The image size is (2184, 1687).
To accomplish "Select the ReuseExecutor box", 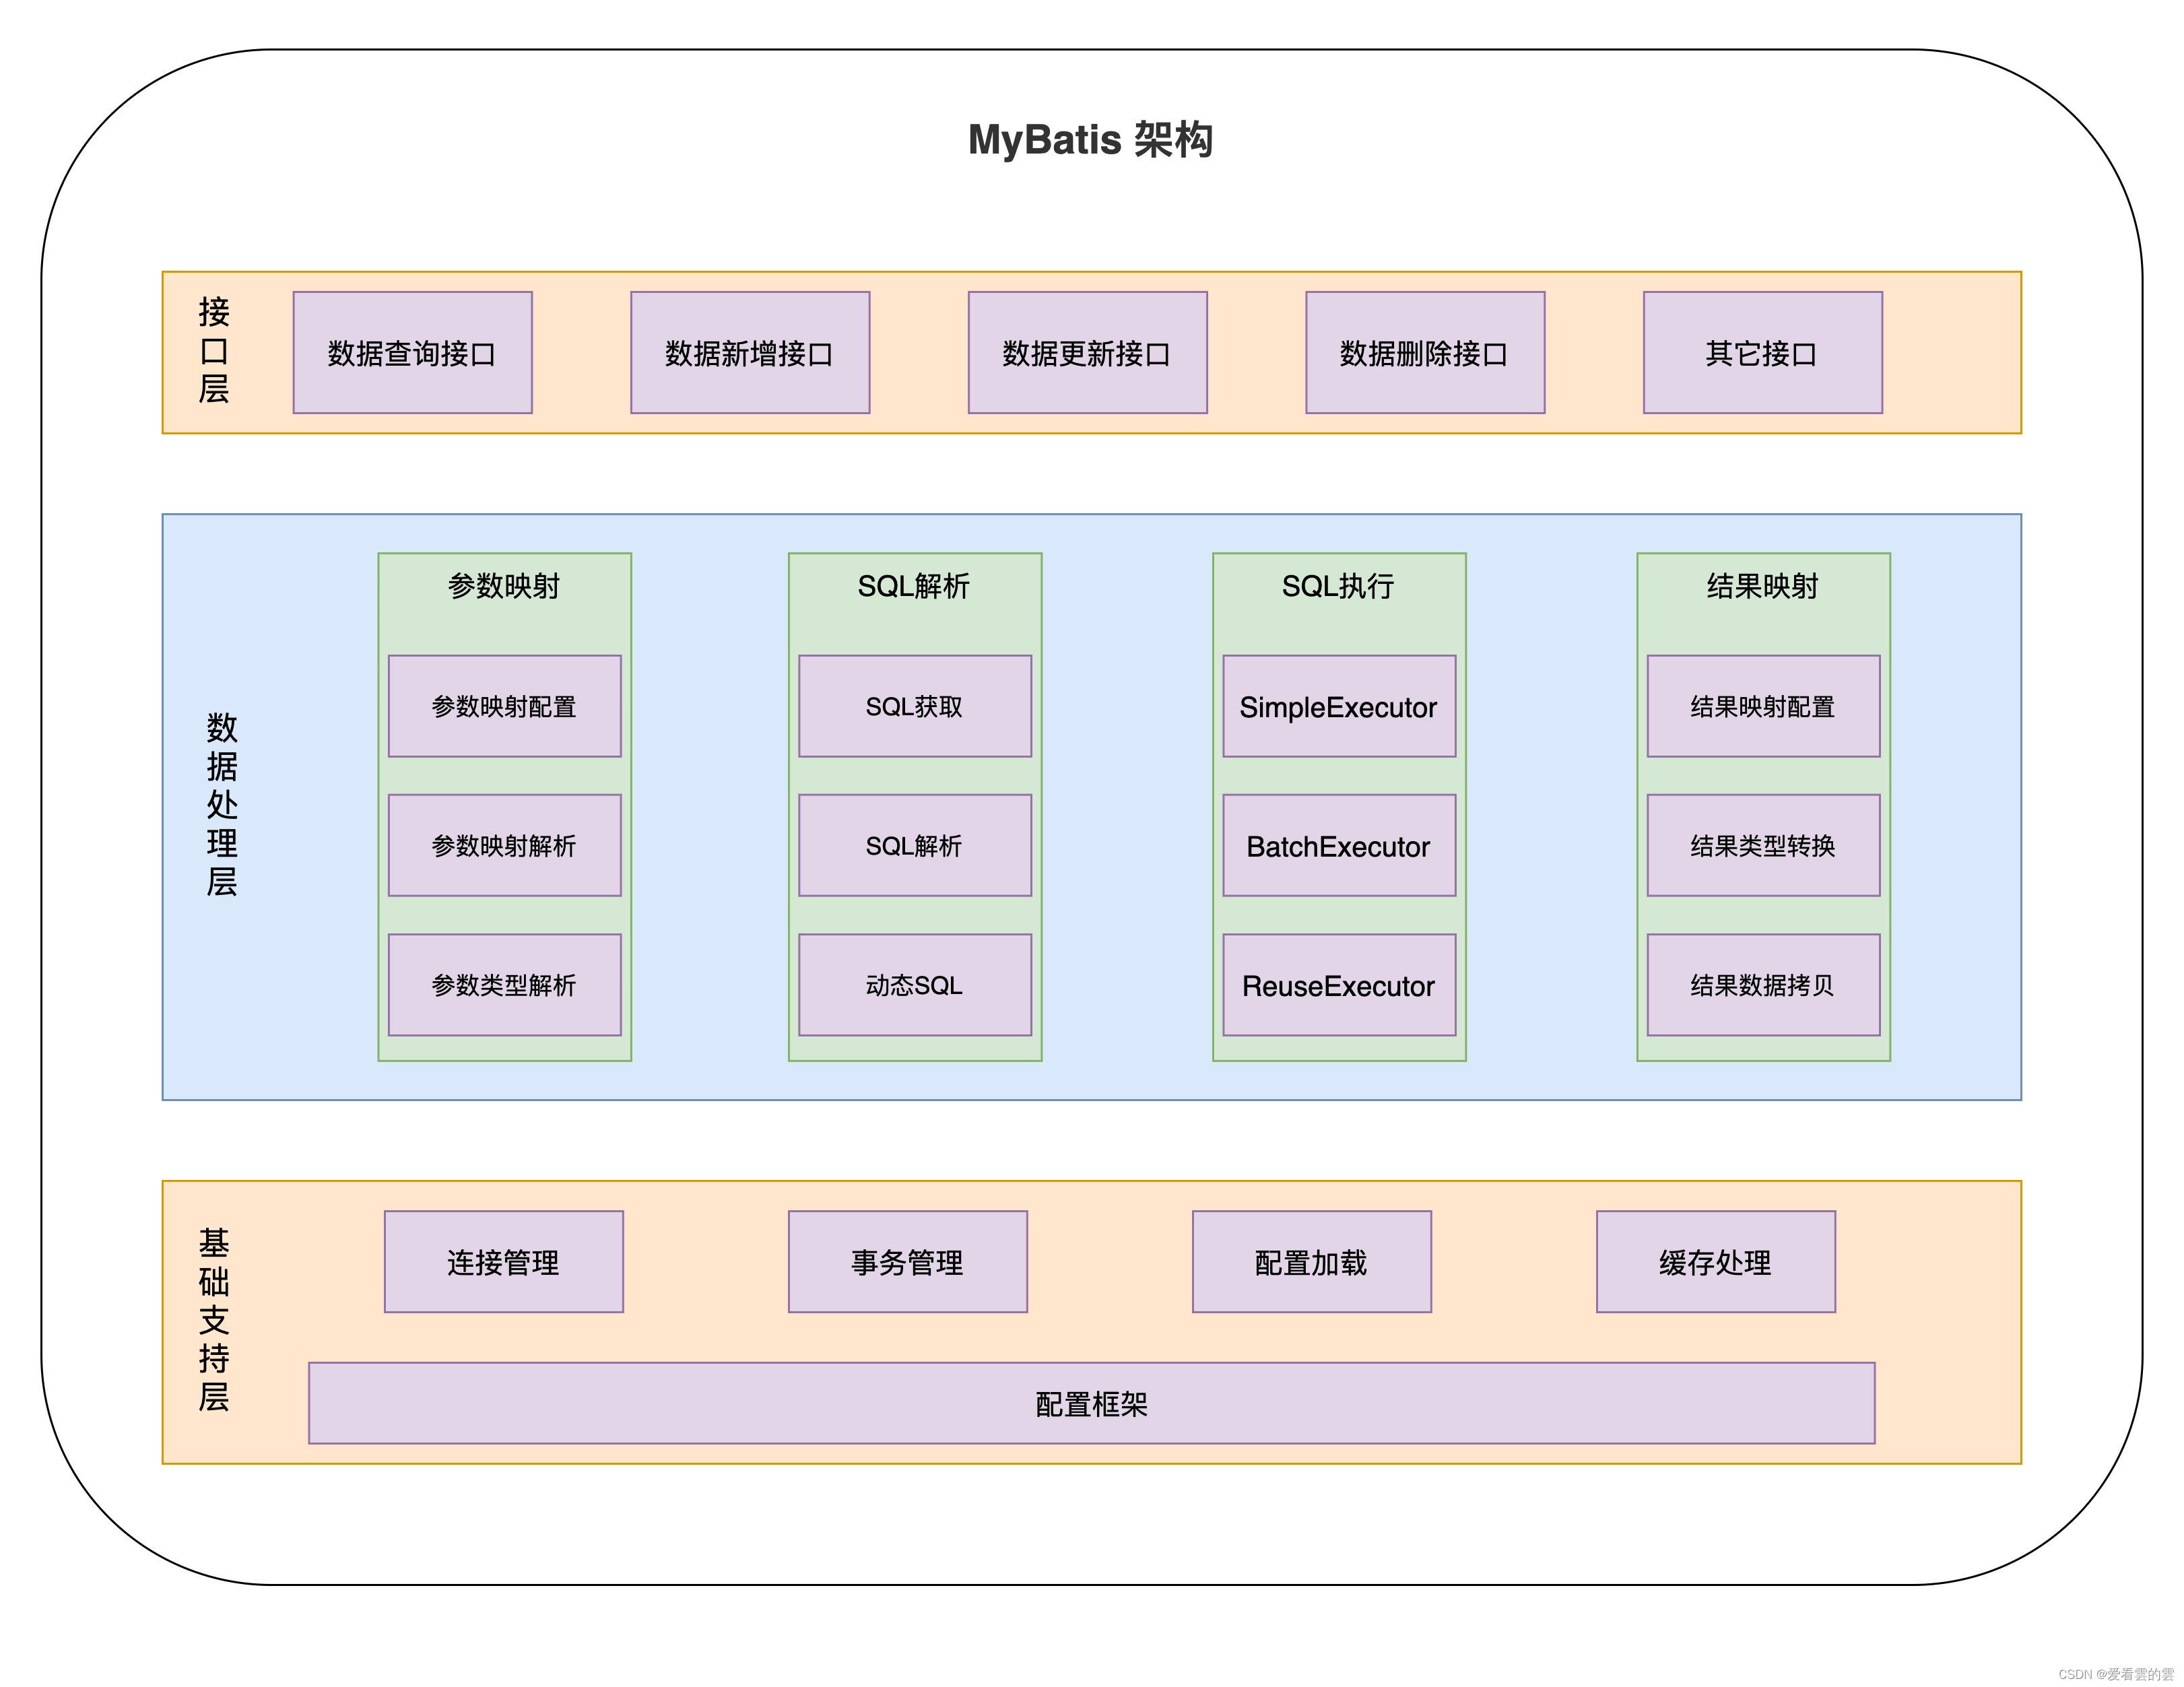I will click(1338, 985).
